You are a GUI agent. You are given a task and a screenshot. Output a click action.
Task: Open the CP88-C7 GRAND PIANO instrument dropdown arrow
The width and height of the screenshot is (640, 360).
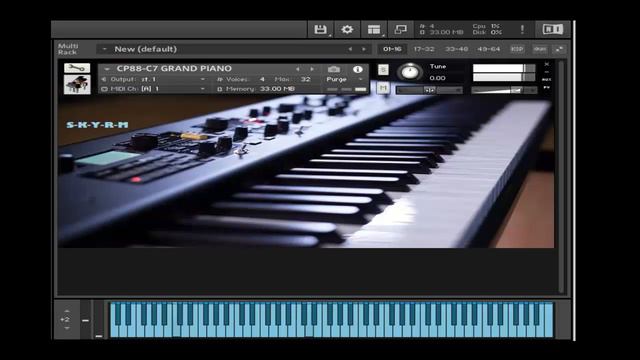click(x=107, y=69)
